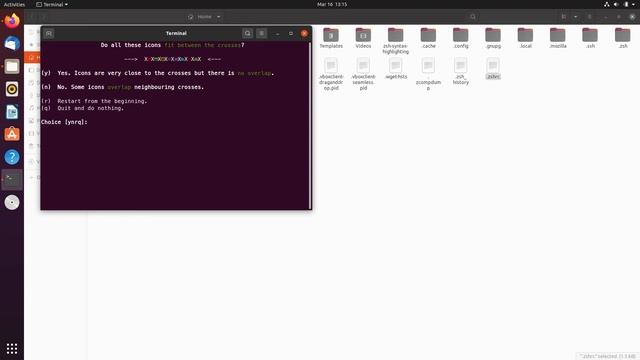Select the Videos folder in Files
Image resolution: width=640 pixels, height=360 pixels.
pos(363,38)
